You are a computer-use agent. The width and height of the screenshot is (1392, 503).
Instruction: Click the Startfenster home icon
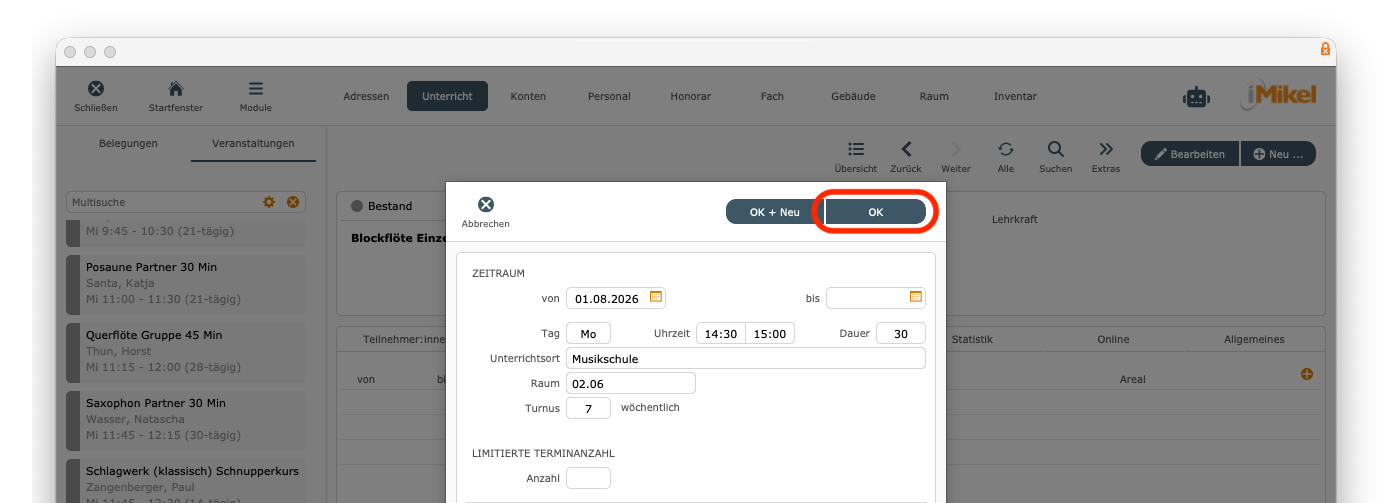pyautogui.click(x=175, y=90)
